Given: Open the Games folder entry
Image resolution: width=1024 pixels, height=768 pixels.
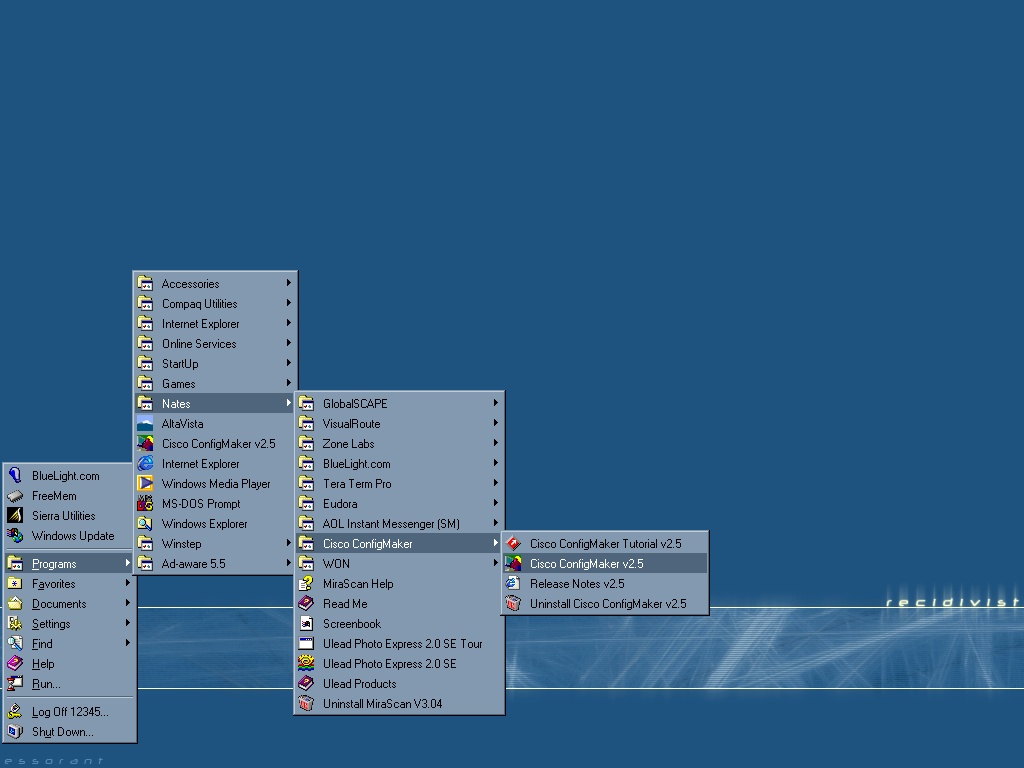Looking at the screenshot, I should (215, 383).
